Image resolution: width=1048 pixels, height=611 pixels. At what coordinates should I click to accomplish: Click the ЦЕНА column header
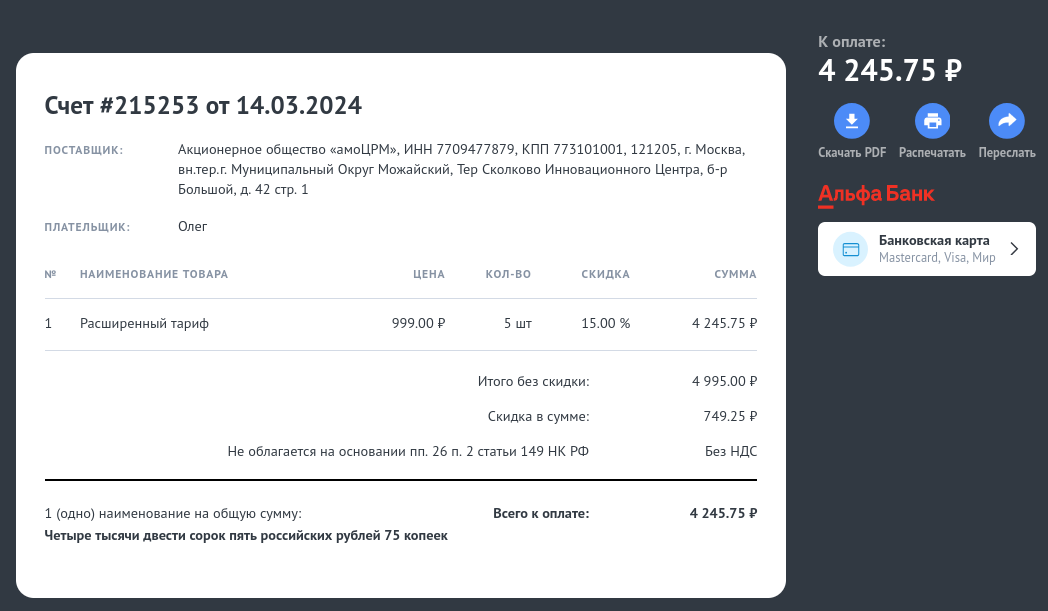pyautogui.click(x=429, y=274)
